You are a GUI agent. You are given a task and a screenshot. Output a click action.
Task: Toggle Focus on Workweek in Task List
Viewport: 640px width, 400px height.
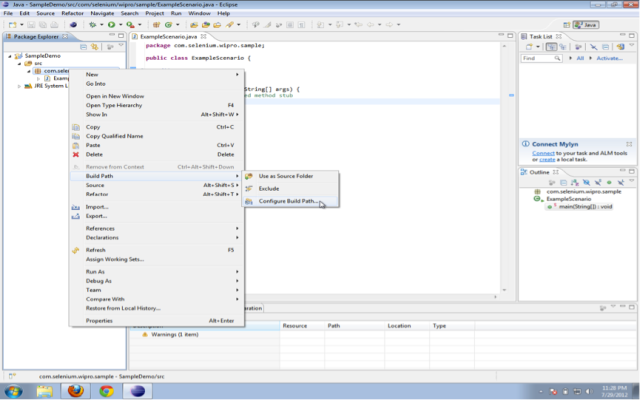[578, 47]
